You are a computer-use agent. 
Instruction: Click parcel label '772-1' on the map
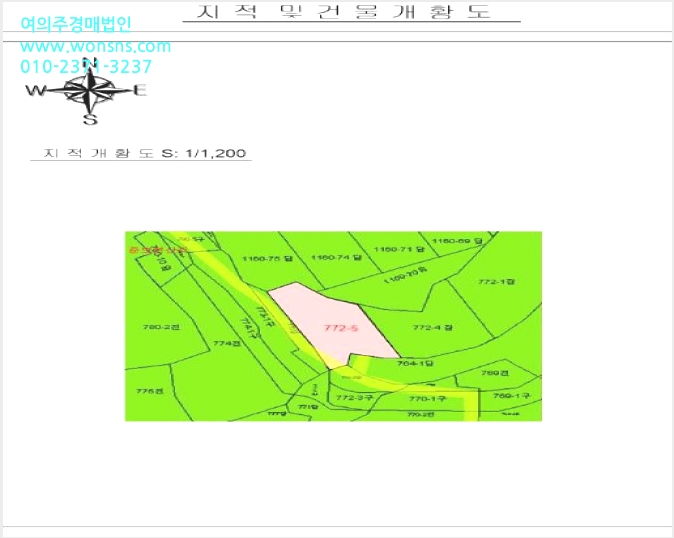[x=496, y=282]
